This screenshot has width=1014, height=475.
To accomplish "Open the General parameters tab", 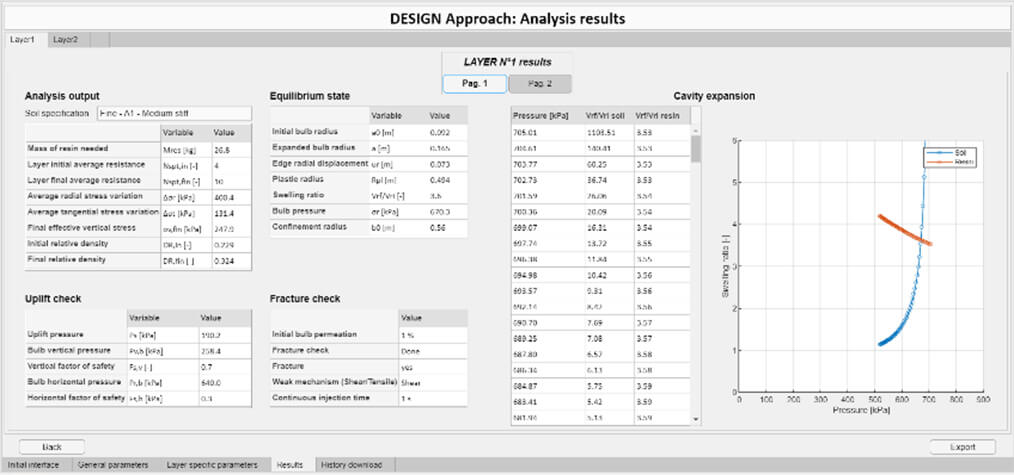I will (116, 465).
